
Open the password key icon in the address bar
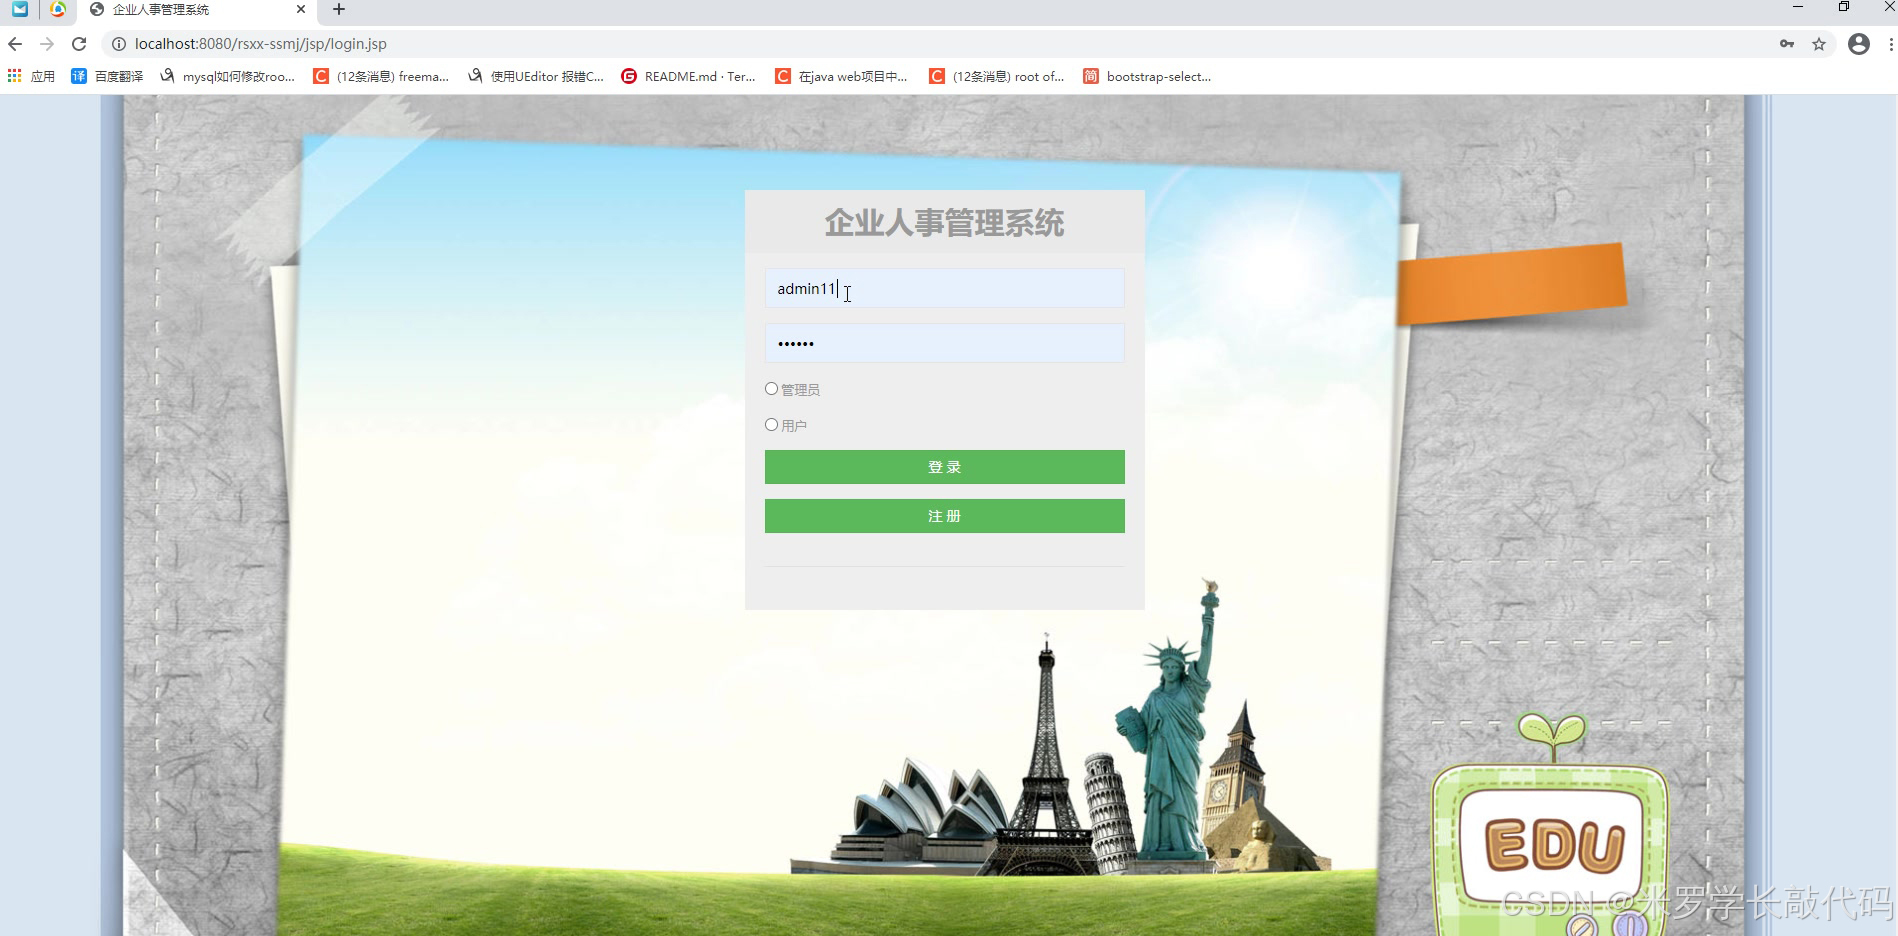pyautogui.click(x=1787, y=44)
